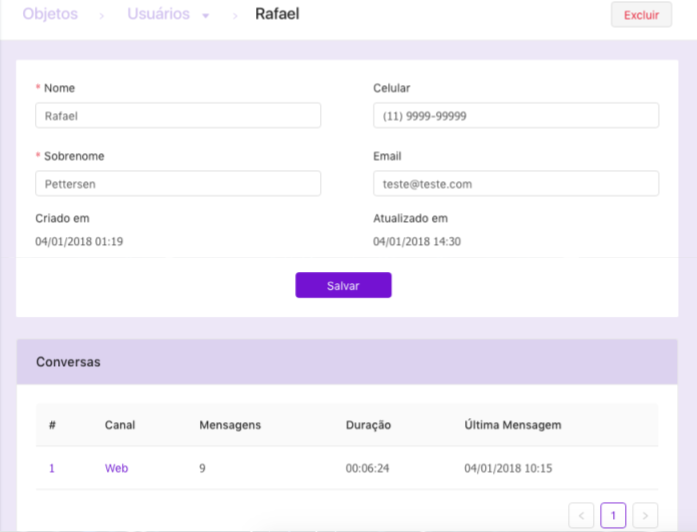The width and height of the screenshot is (697, 532).
Task: Select page 1 in pagination
Action: 613,515
